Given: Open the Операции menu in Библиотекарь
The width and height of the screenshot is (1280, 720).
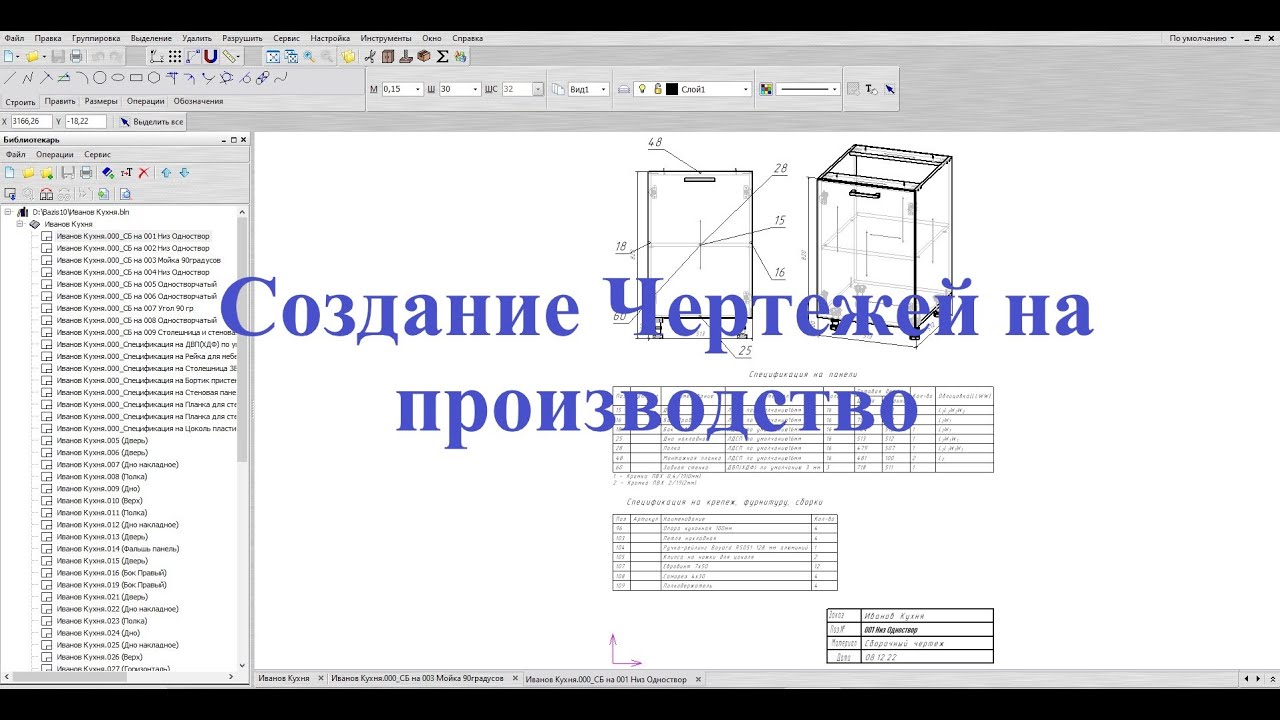Looking at the screenshot, I should (x=55, y=154).
